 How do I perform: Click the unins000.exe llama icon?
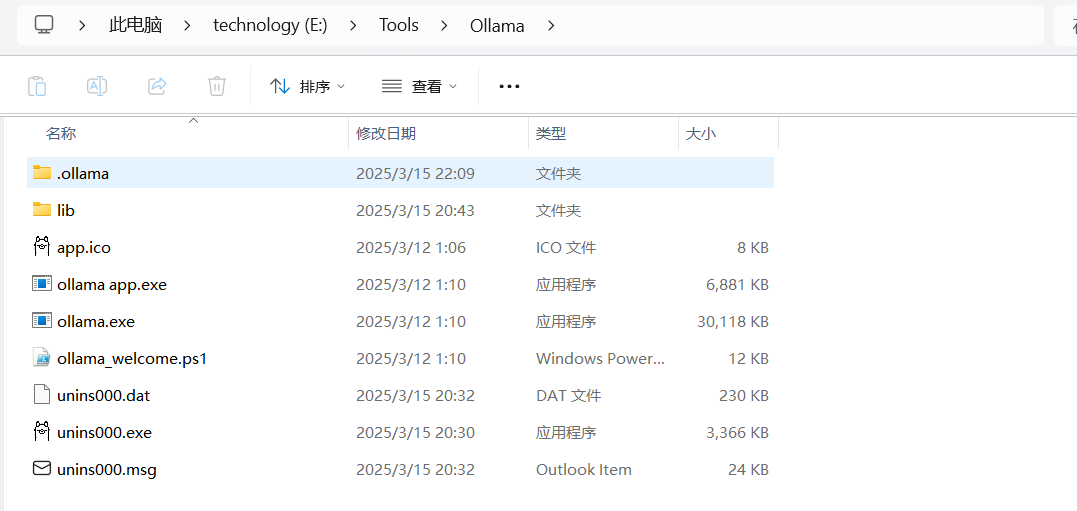tap(42, 432)
